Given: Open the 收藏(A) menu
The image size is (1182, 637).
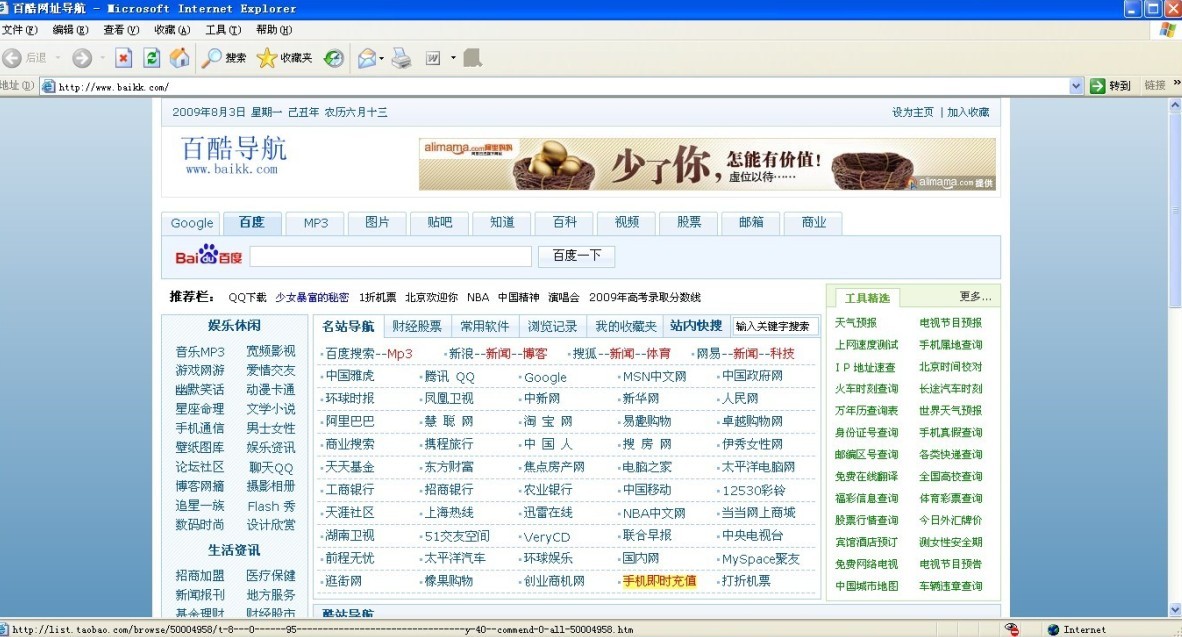Looking at the screenshot, I should pyautogui.click(x=172, y=29).
